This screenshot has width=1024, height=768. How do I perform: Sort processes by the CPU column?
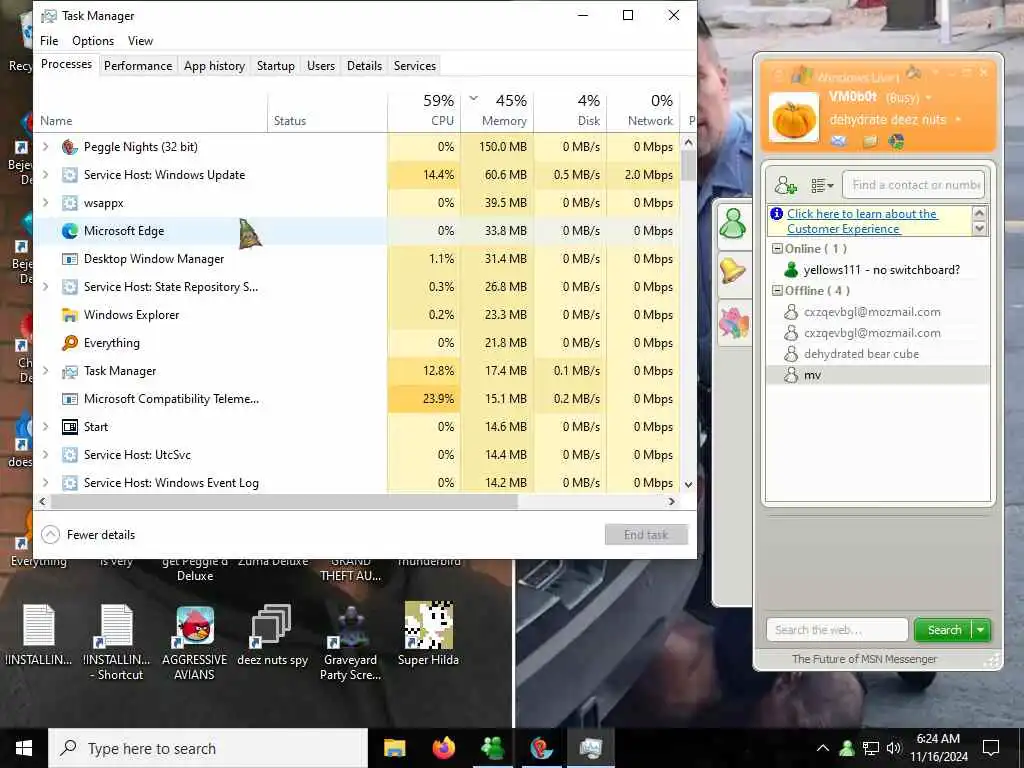click(424, 110)
